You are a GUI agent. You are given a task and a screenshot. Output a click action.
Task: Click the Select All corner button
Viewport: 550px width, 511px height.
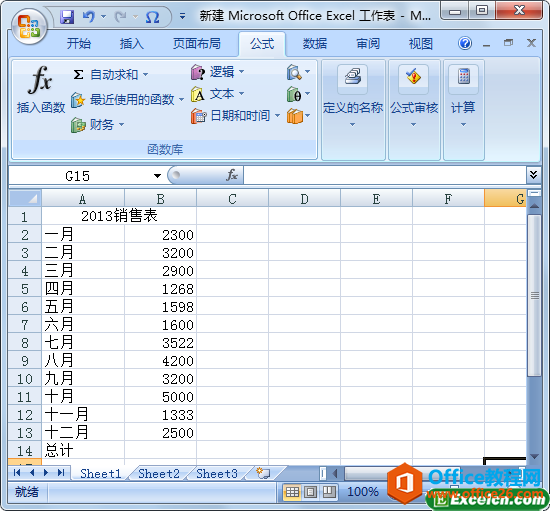25,198
